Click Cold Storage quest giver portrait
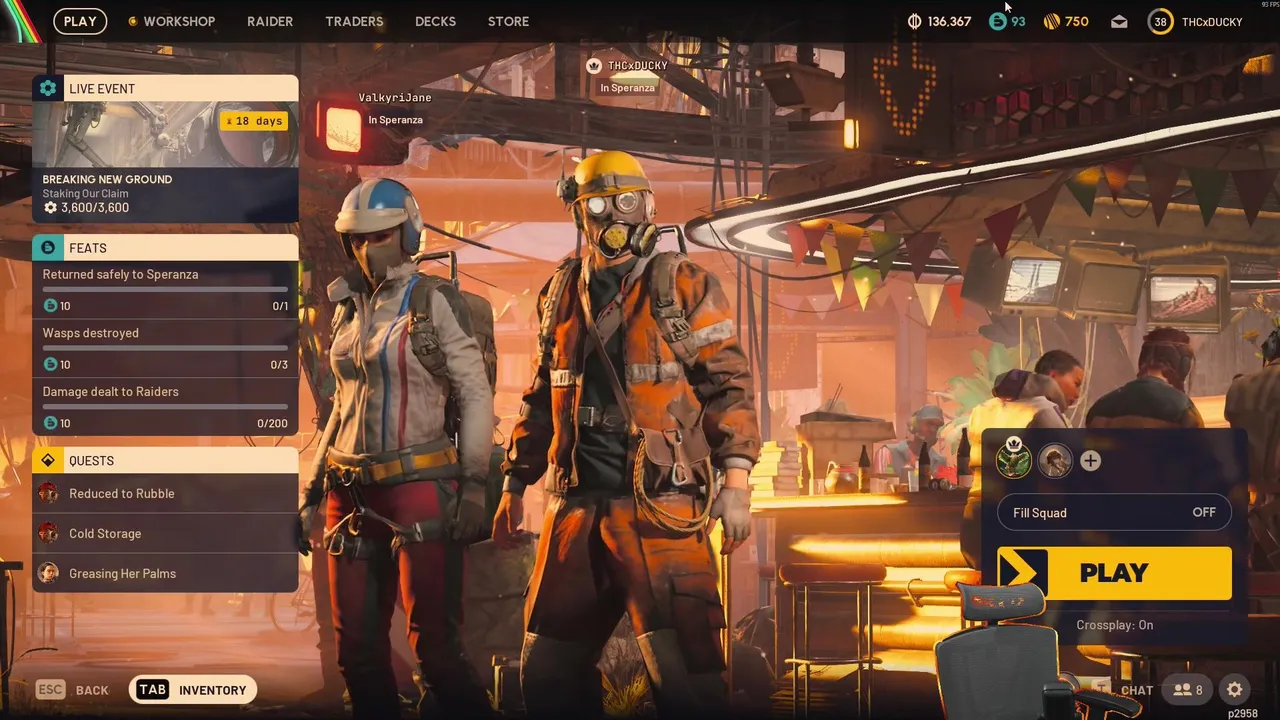Screen dimensions: 1280x720 click(48, 533)
